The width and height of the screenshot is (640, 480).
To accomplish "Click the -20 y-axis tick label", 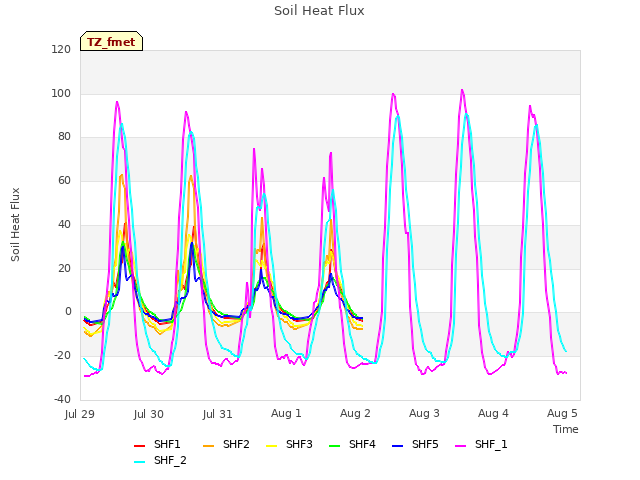I will [62, 356].
